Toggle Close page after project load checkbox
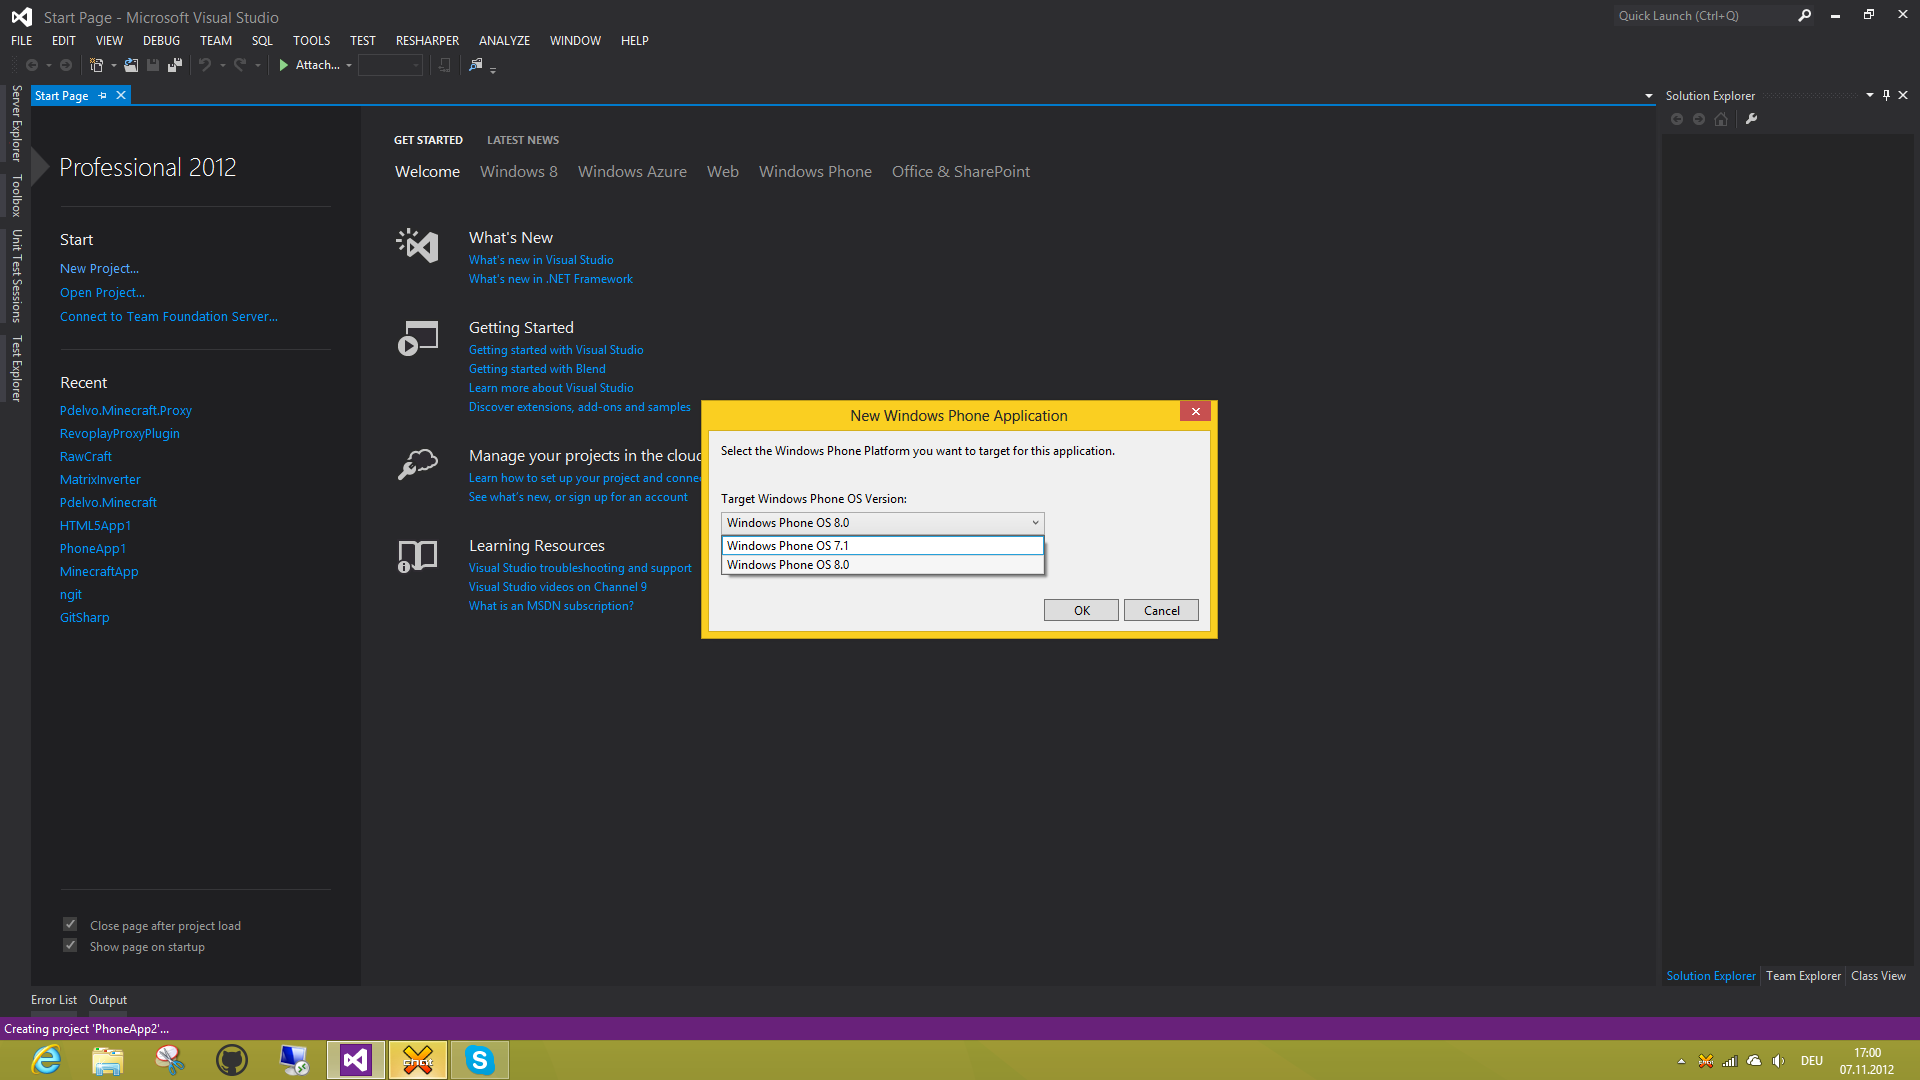The height and width of the screenshot is (1080, 1920). tap(70, 925)
